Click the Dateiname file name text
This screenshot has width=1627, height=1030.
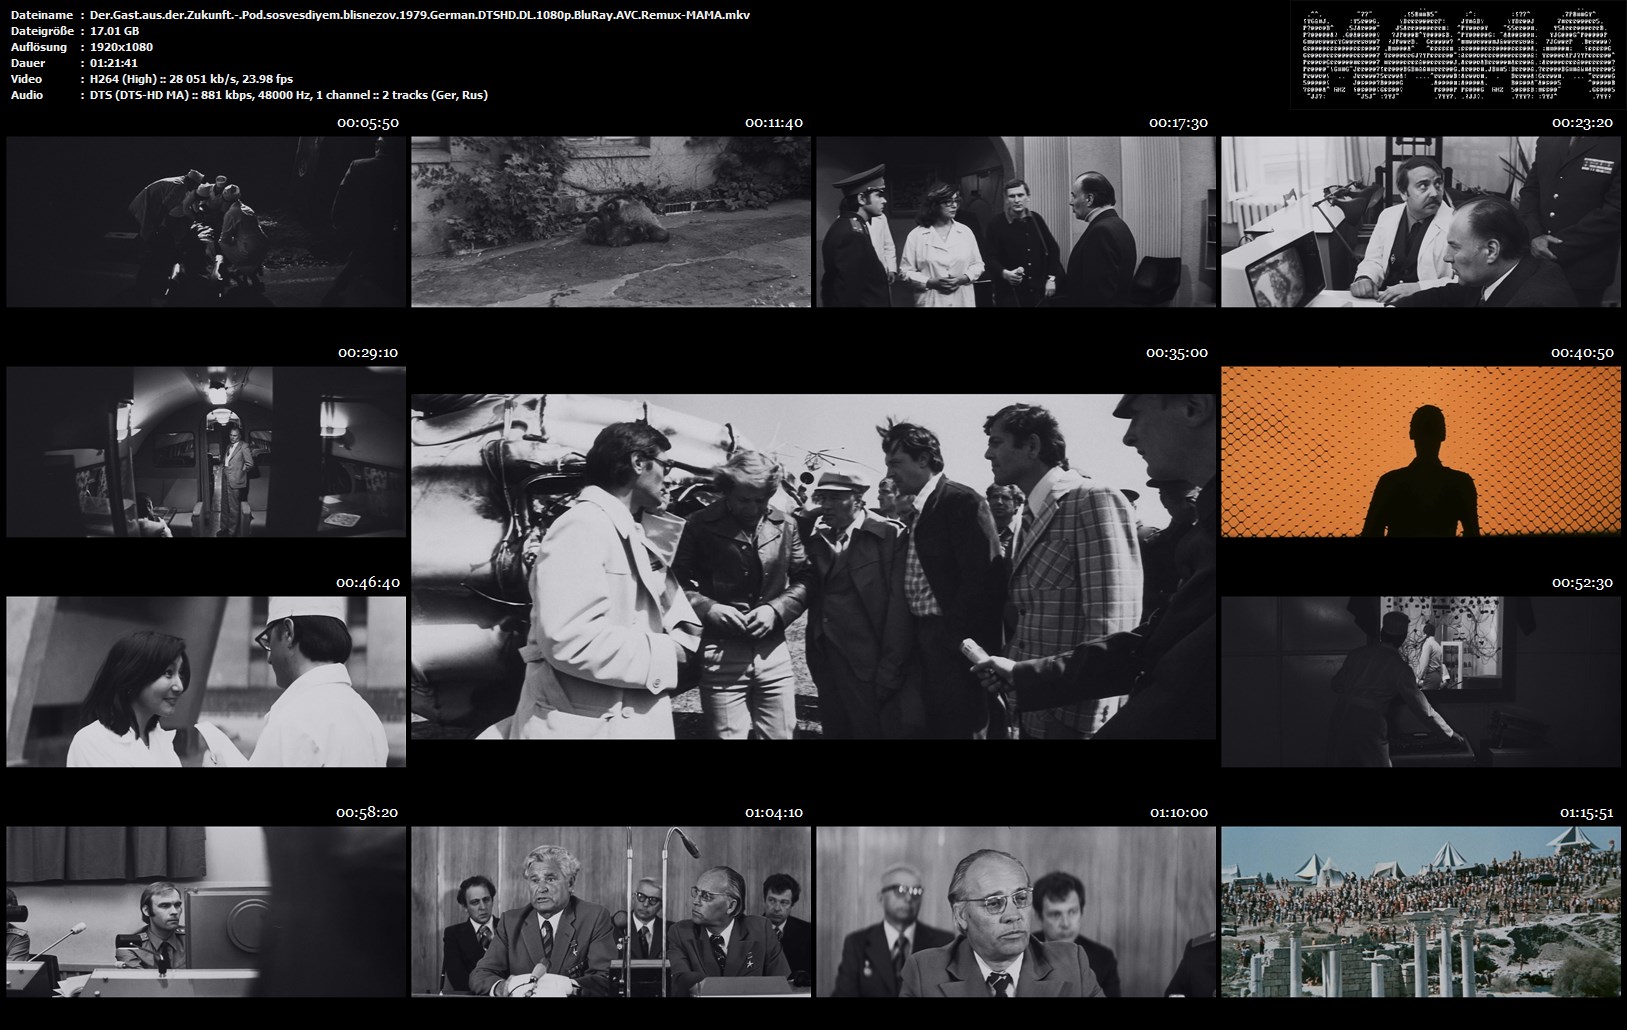(419, 15)
